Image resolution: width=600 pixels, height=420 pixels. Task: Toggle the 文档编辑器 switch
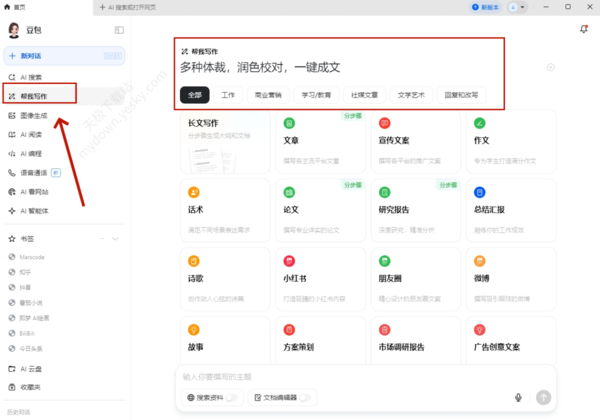[305, 398]
